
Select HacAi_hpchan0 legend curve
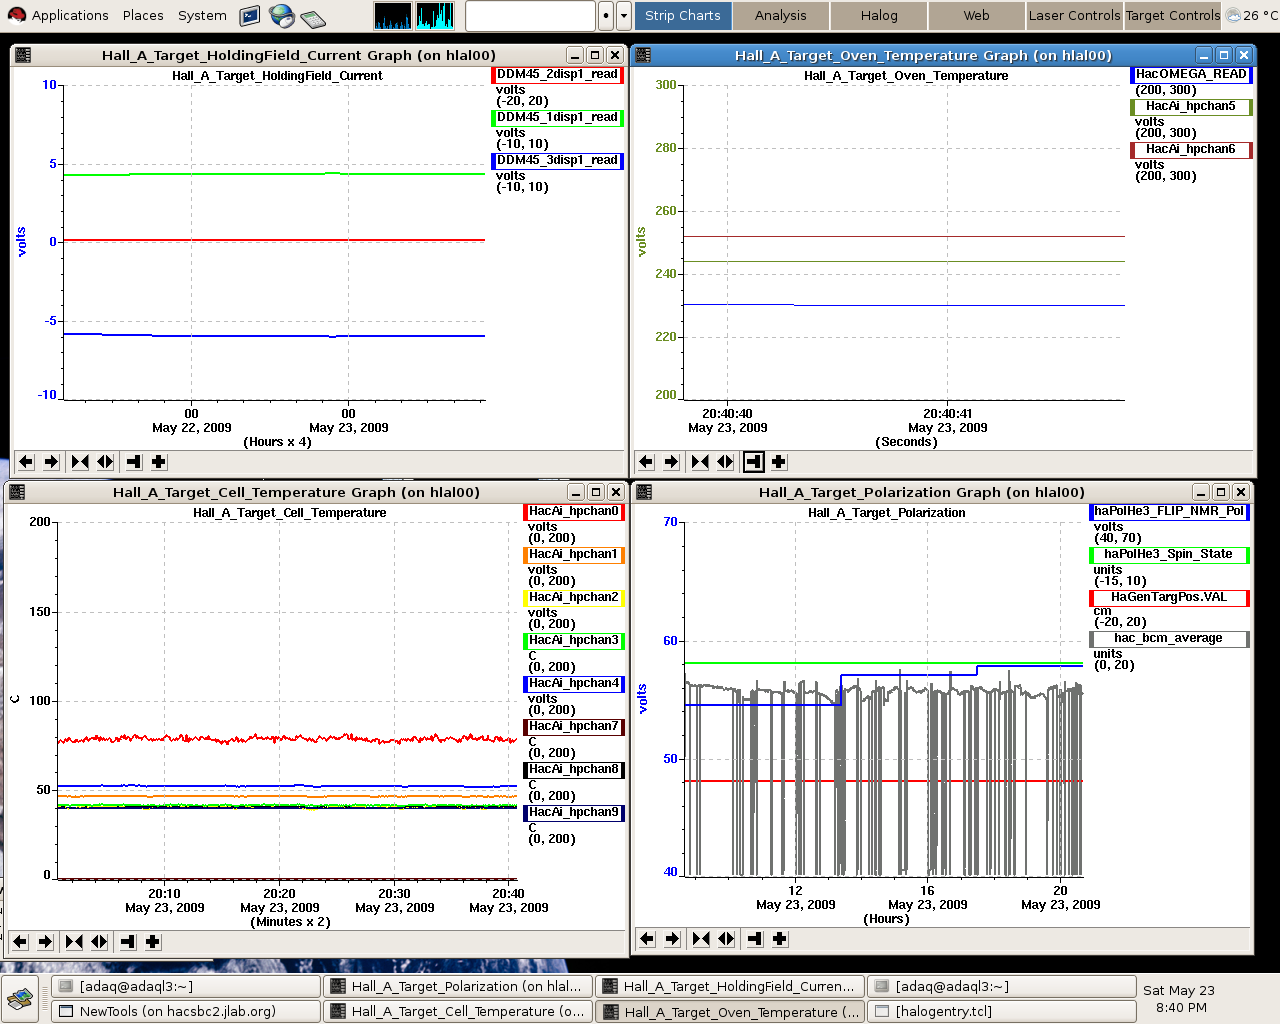click(x=574, y=512)
